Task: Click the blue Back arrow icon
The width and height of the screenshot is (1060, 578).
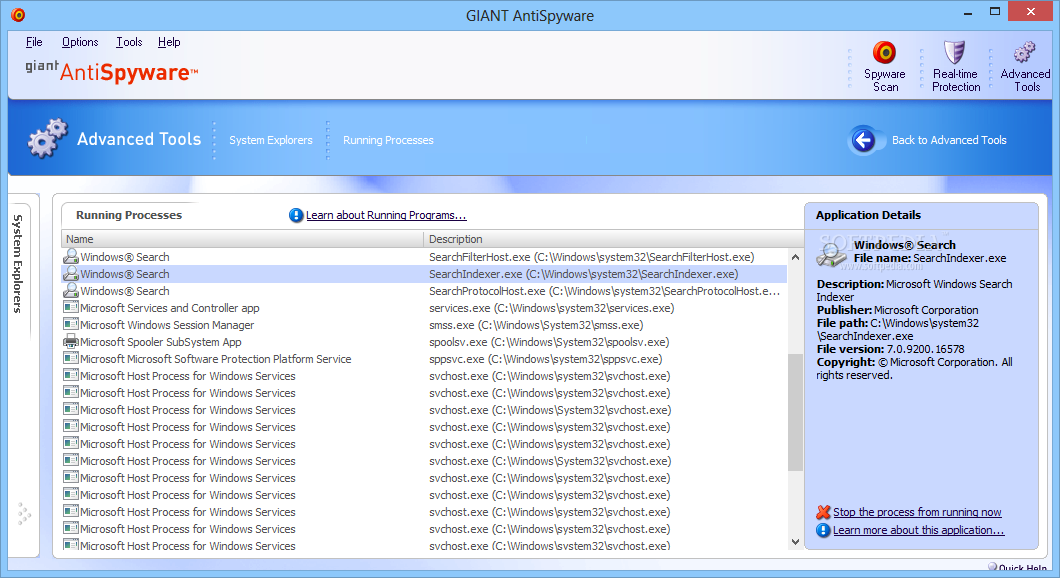Action: [864, 140]
